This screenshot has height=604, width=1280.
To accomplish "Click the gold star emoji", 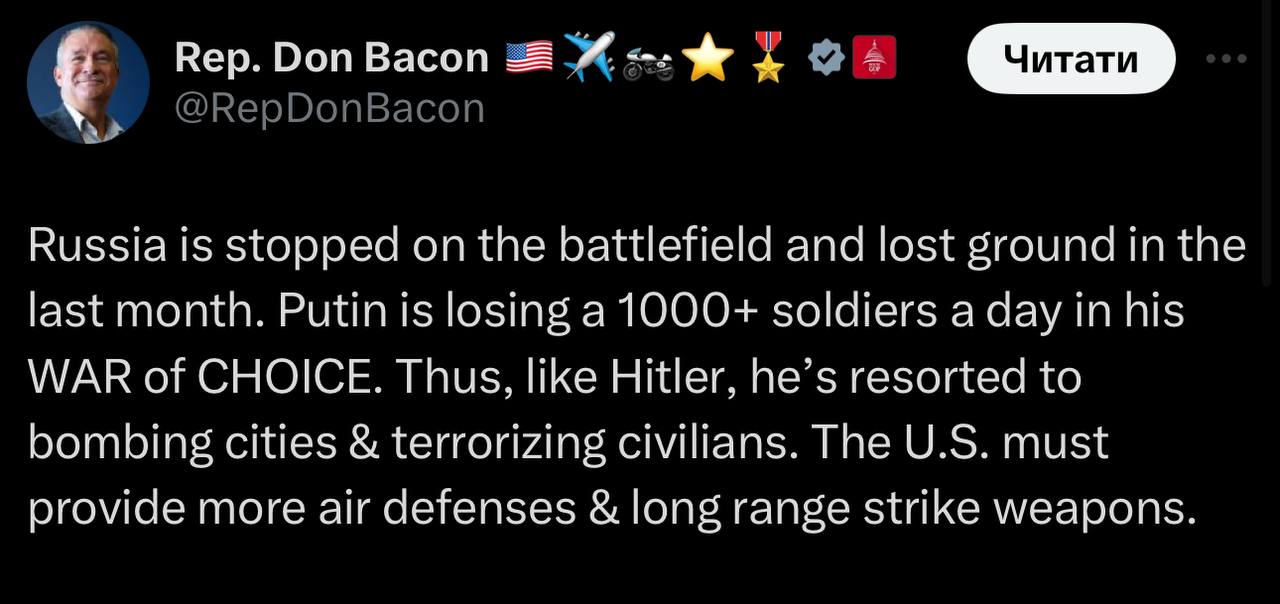I will coord(708,60).
